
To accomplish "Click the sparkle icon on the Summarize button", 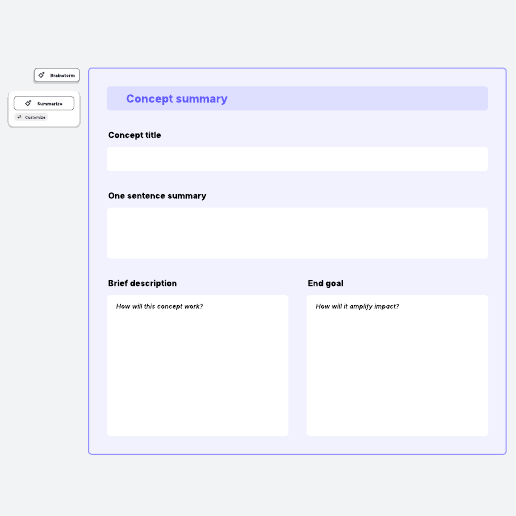I will pyautogui.click(x=28, y=103).
